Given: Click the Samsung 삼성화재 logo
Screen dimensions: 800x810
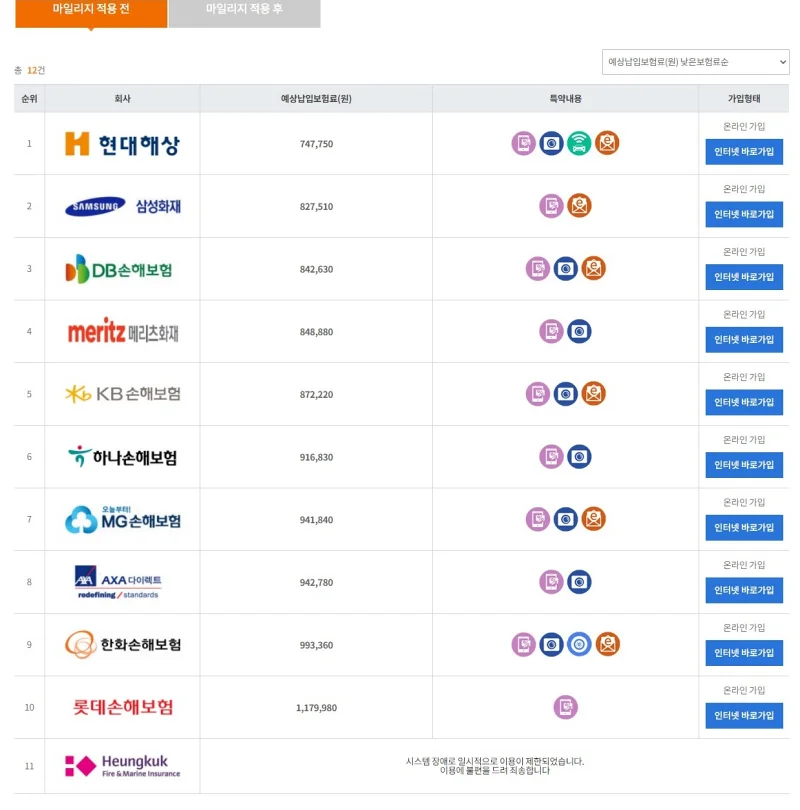Looking at the screenshot, I should (x=122, y=206).
